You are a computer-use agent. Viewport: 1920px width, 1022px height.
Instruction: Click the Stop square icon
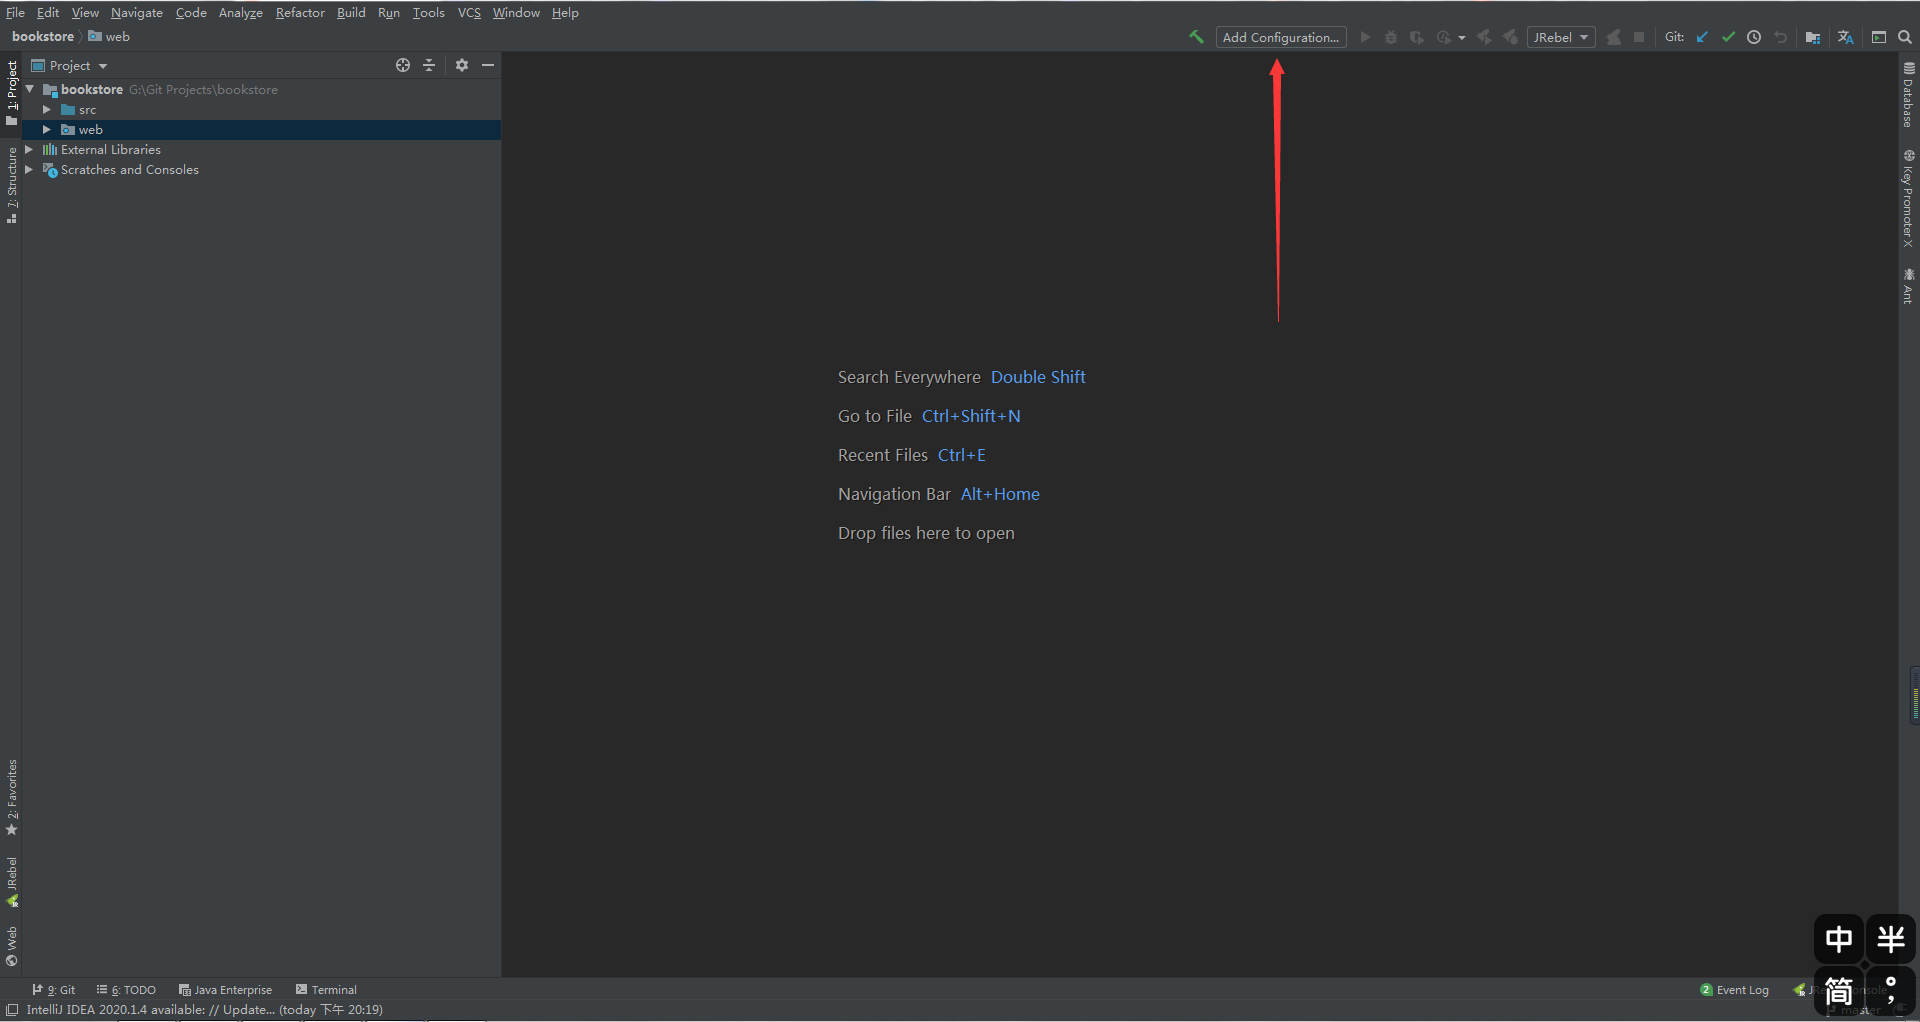tap(1639, 37)
